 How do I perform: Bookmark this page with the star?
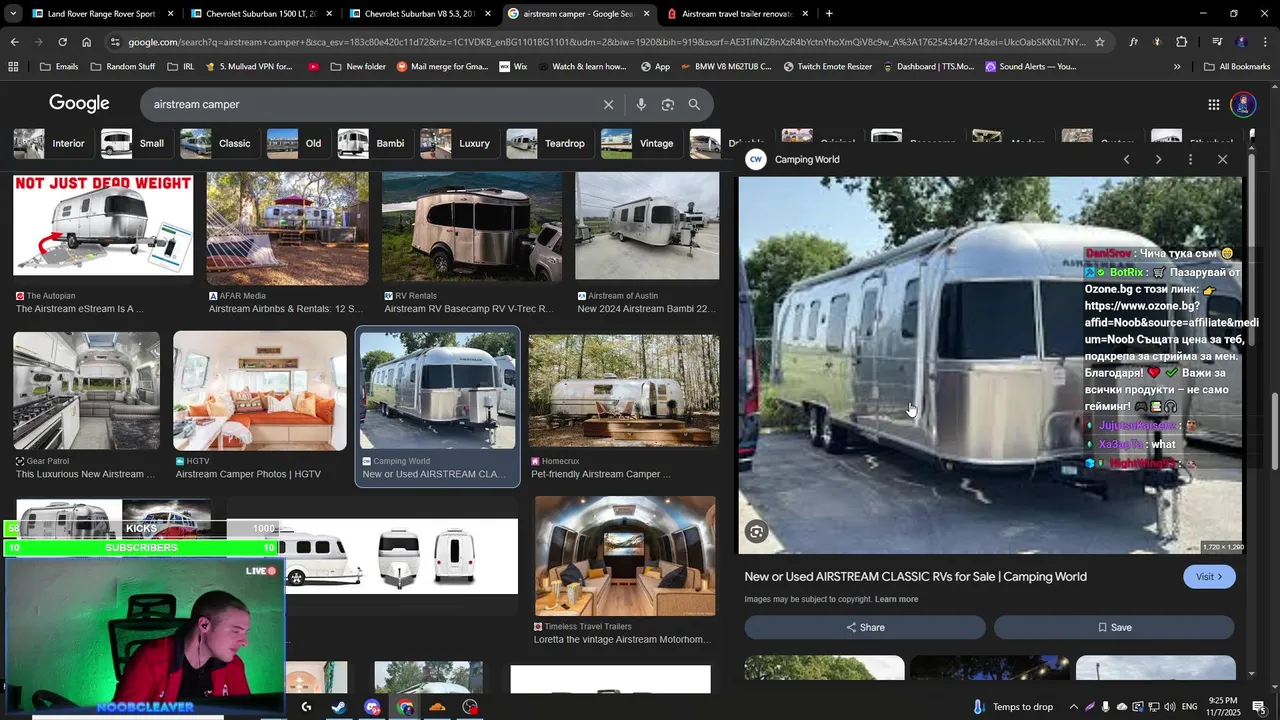click(1100, 42)
